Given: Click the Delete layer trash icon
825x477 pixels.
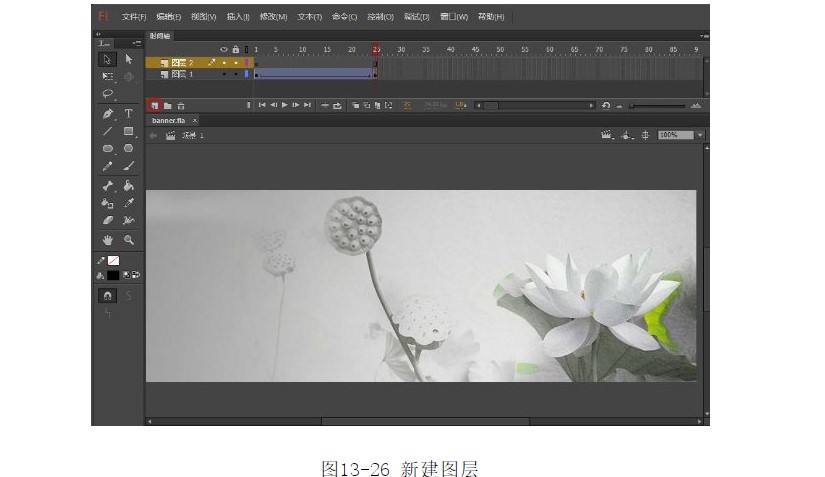Looking at the screenshot, I should point(181,105).
